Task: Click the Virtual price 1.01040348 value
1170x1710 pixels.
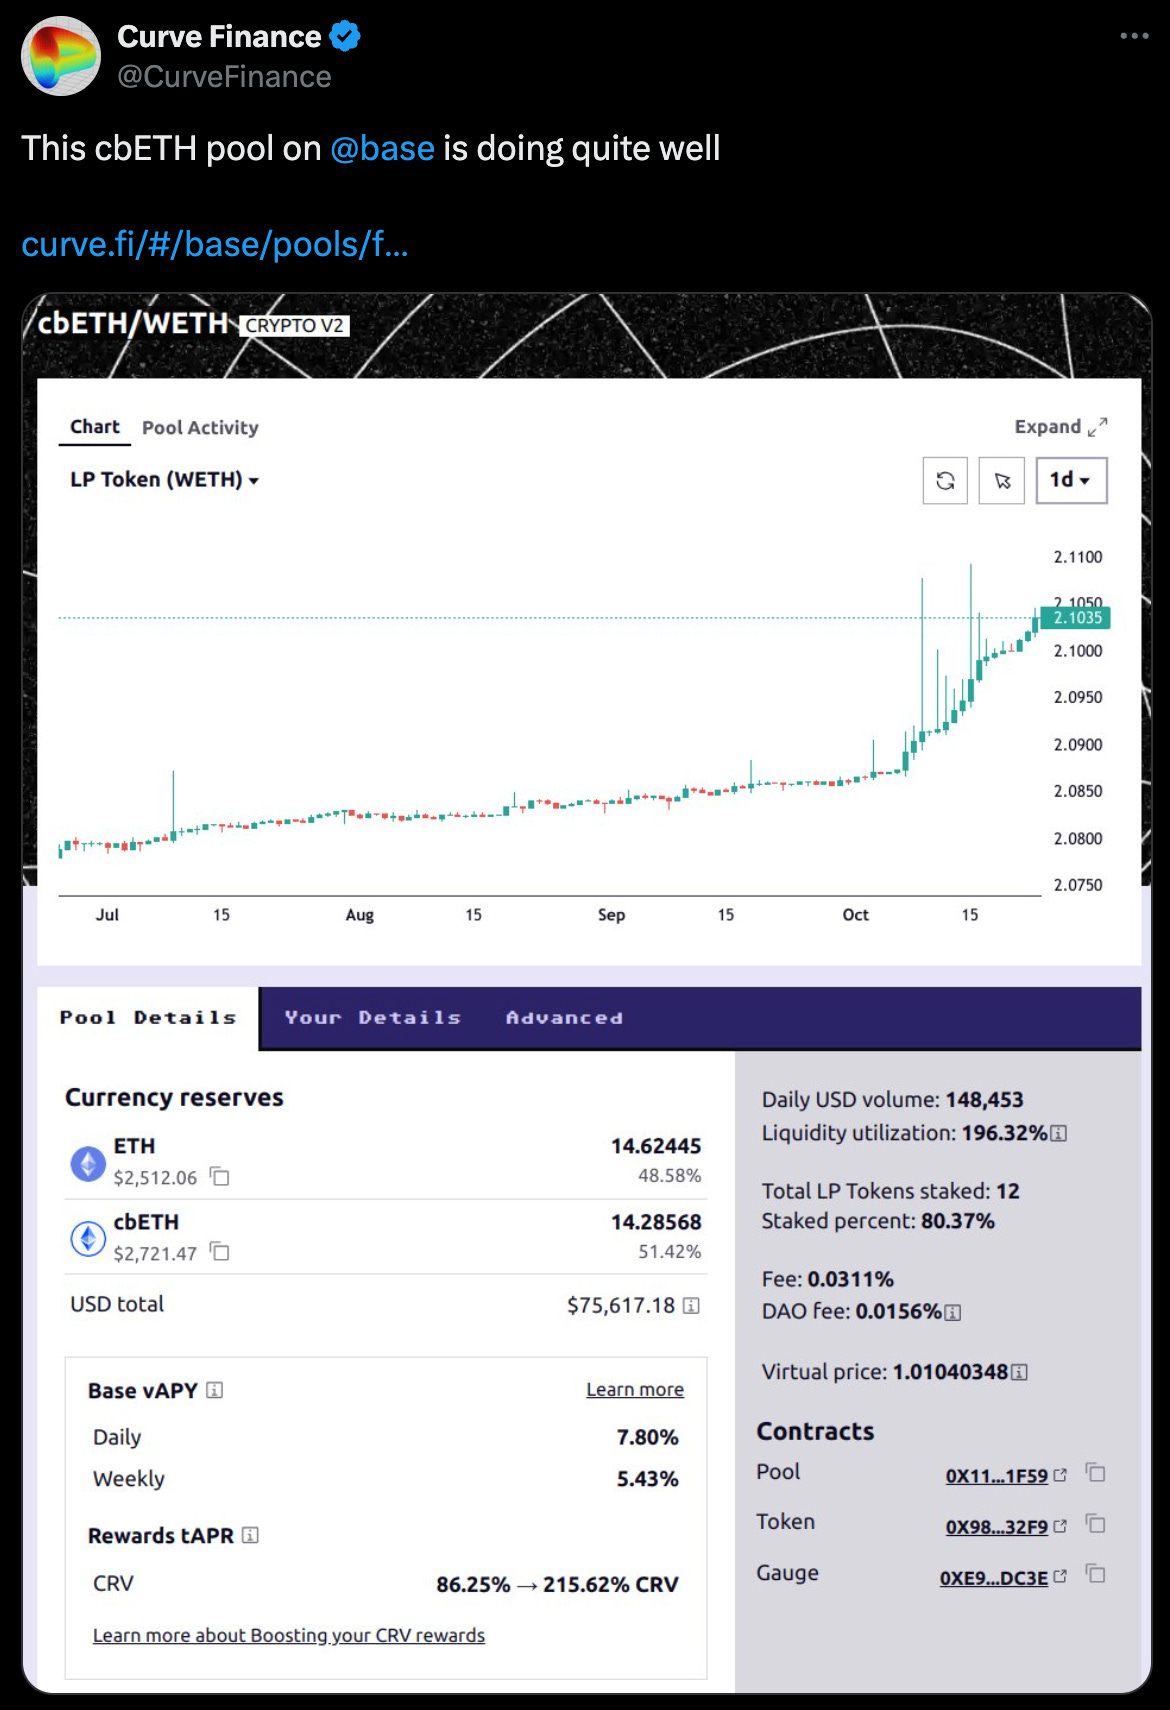Action: click(x=950, y=1372)
